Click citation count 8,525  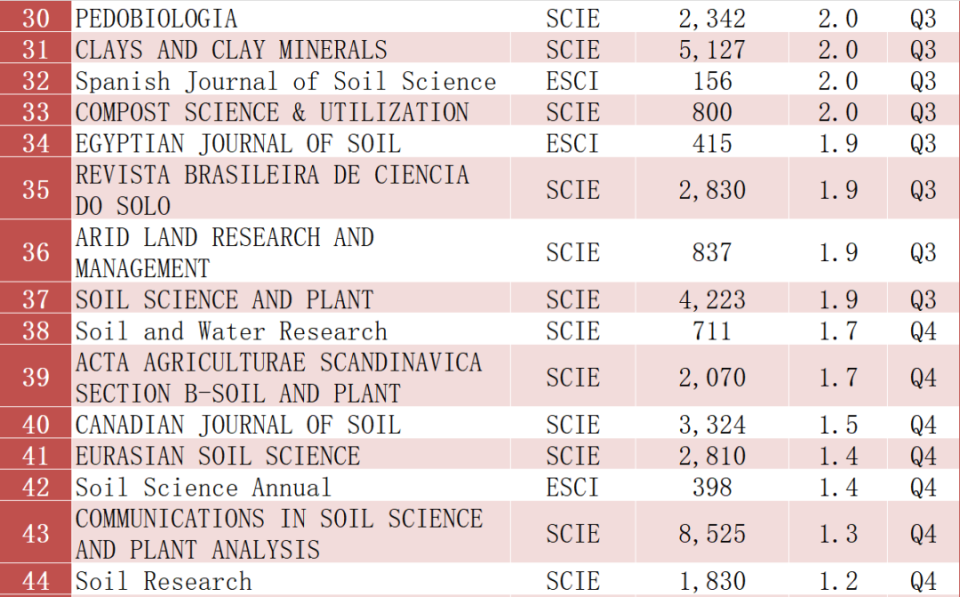coord(712,534)
